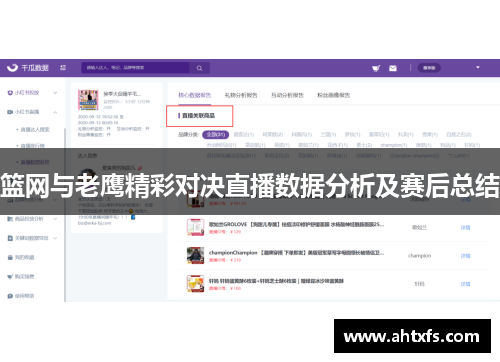Image resolution: width=500 pixels, height=362 pixels.
Task: Filter brands by 科颜氏(1)
Action: pos(302,135)
